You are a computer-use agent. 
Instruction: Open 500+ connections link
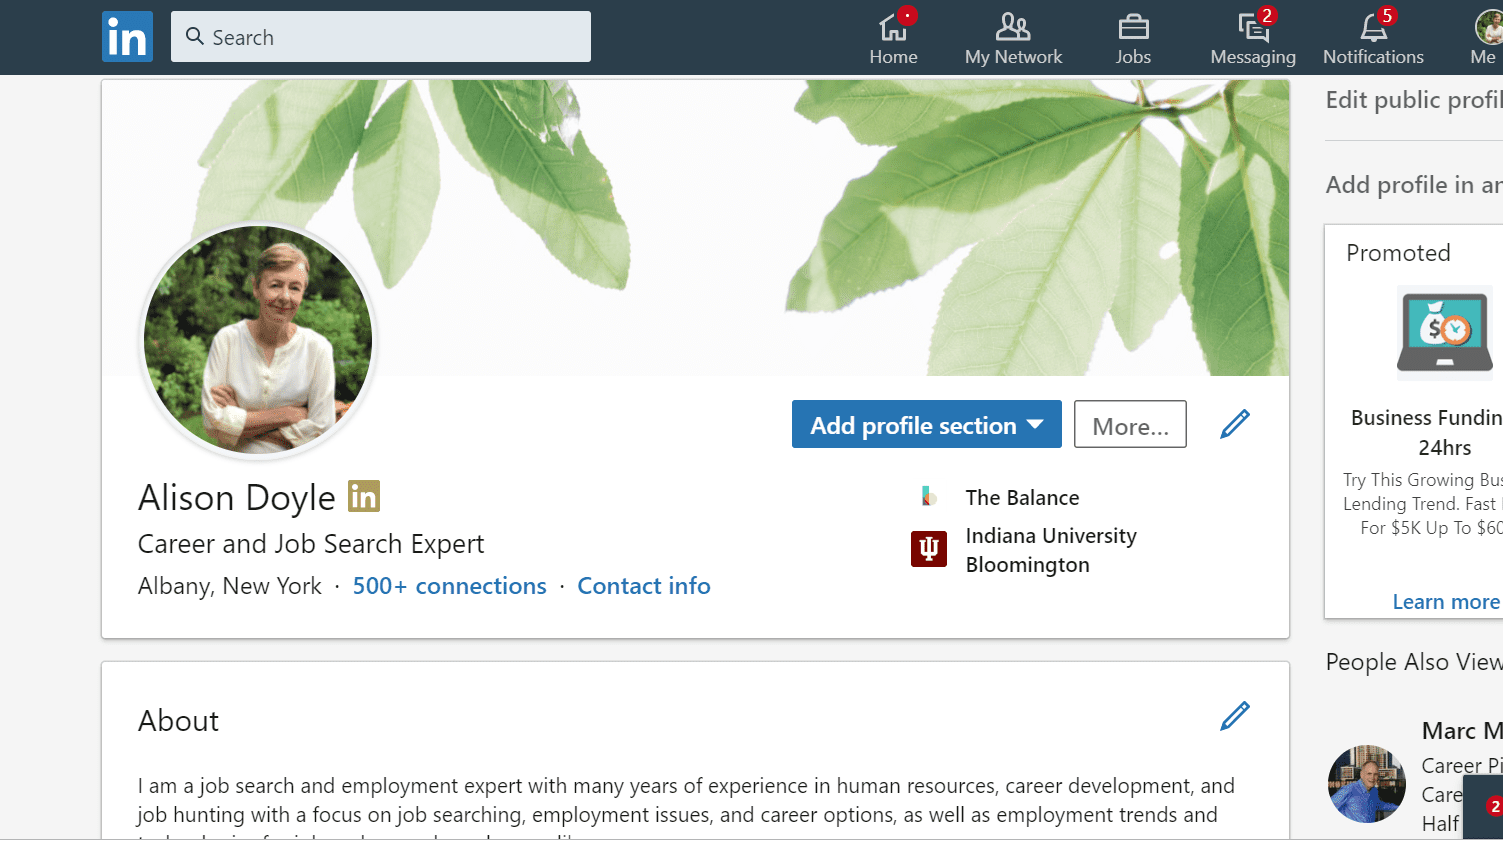[450, 586]
